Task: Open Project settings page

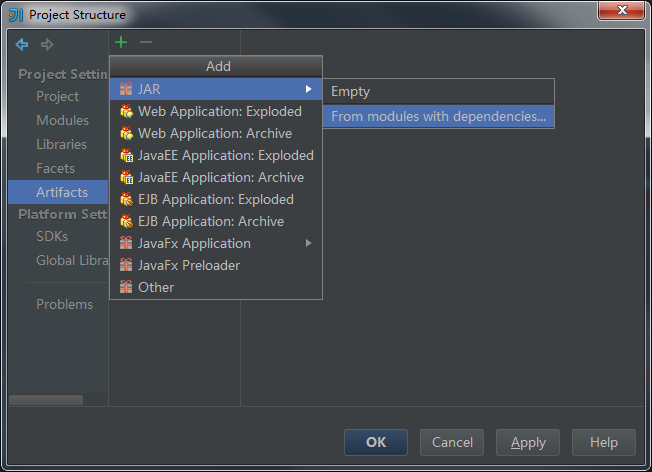Action: pos(57,96)
